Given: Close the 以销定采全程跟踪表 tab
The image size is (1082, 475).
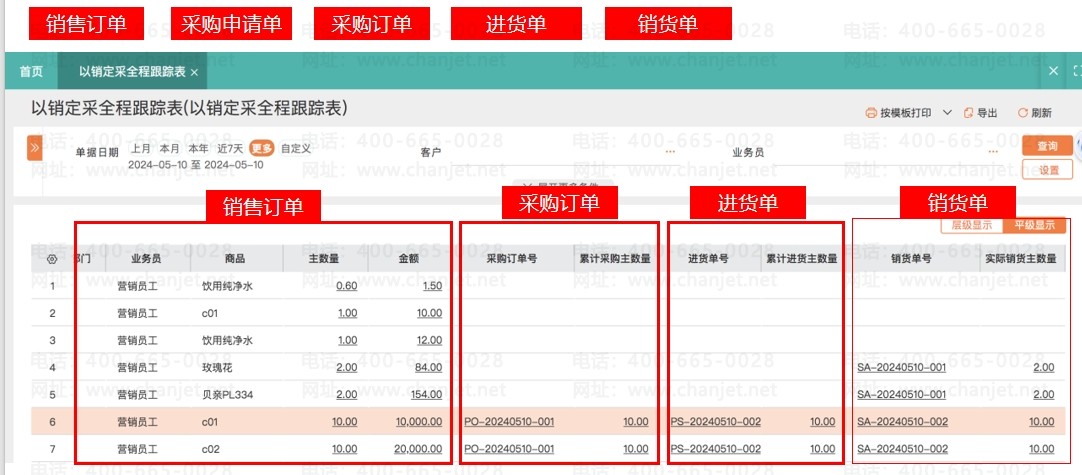Looking at the screenshot, I should click(194, 72).
